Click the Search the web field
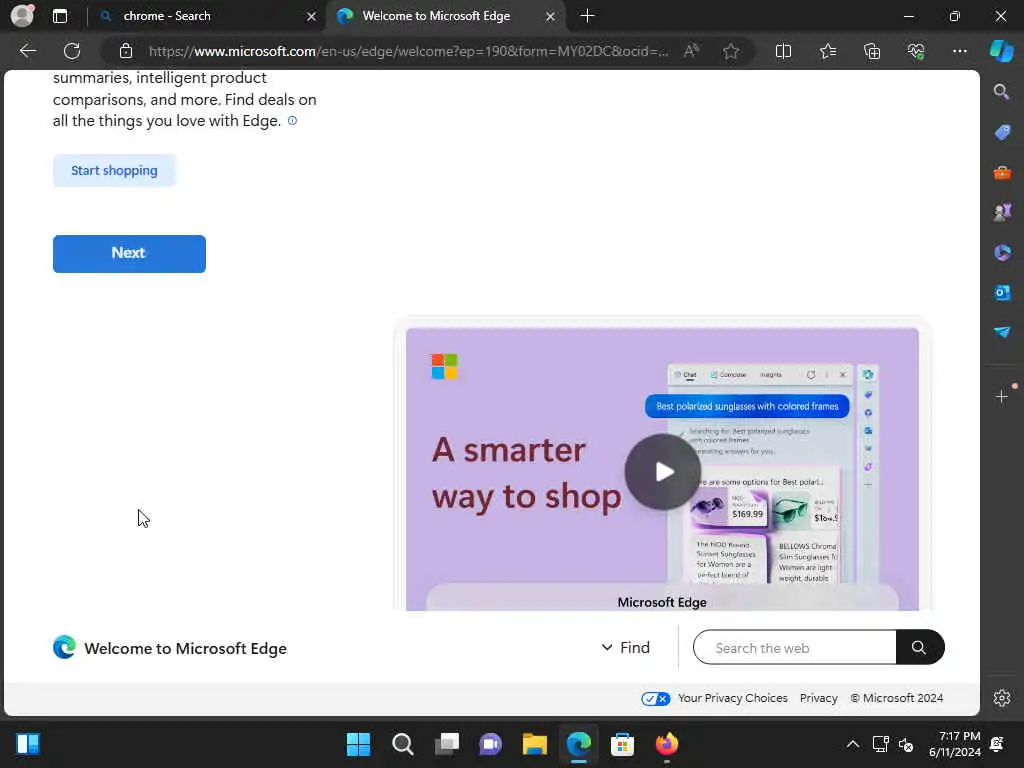1024x768 pixels. click(795, 648)
